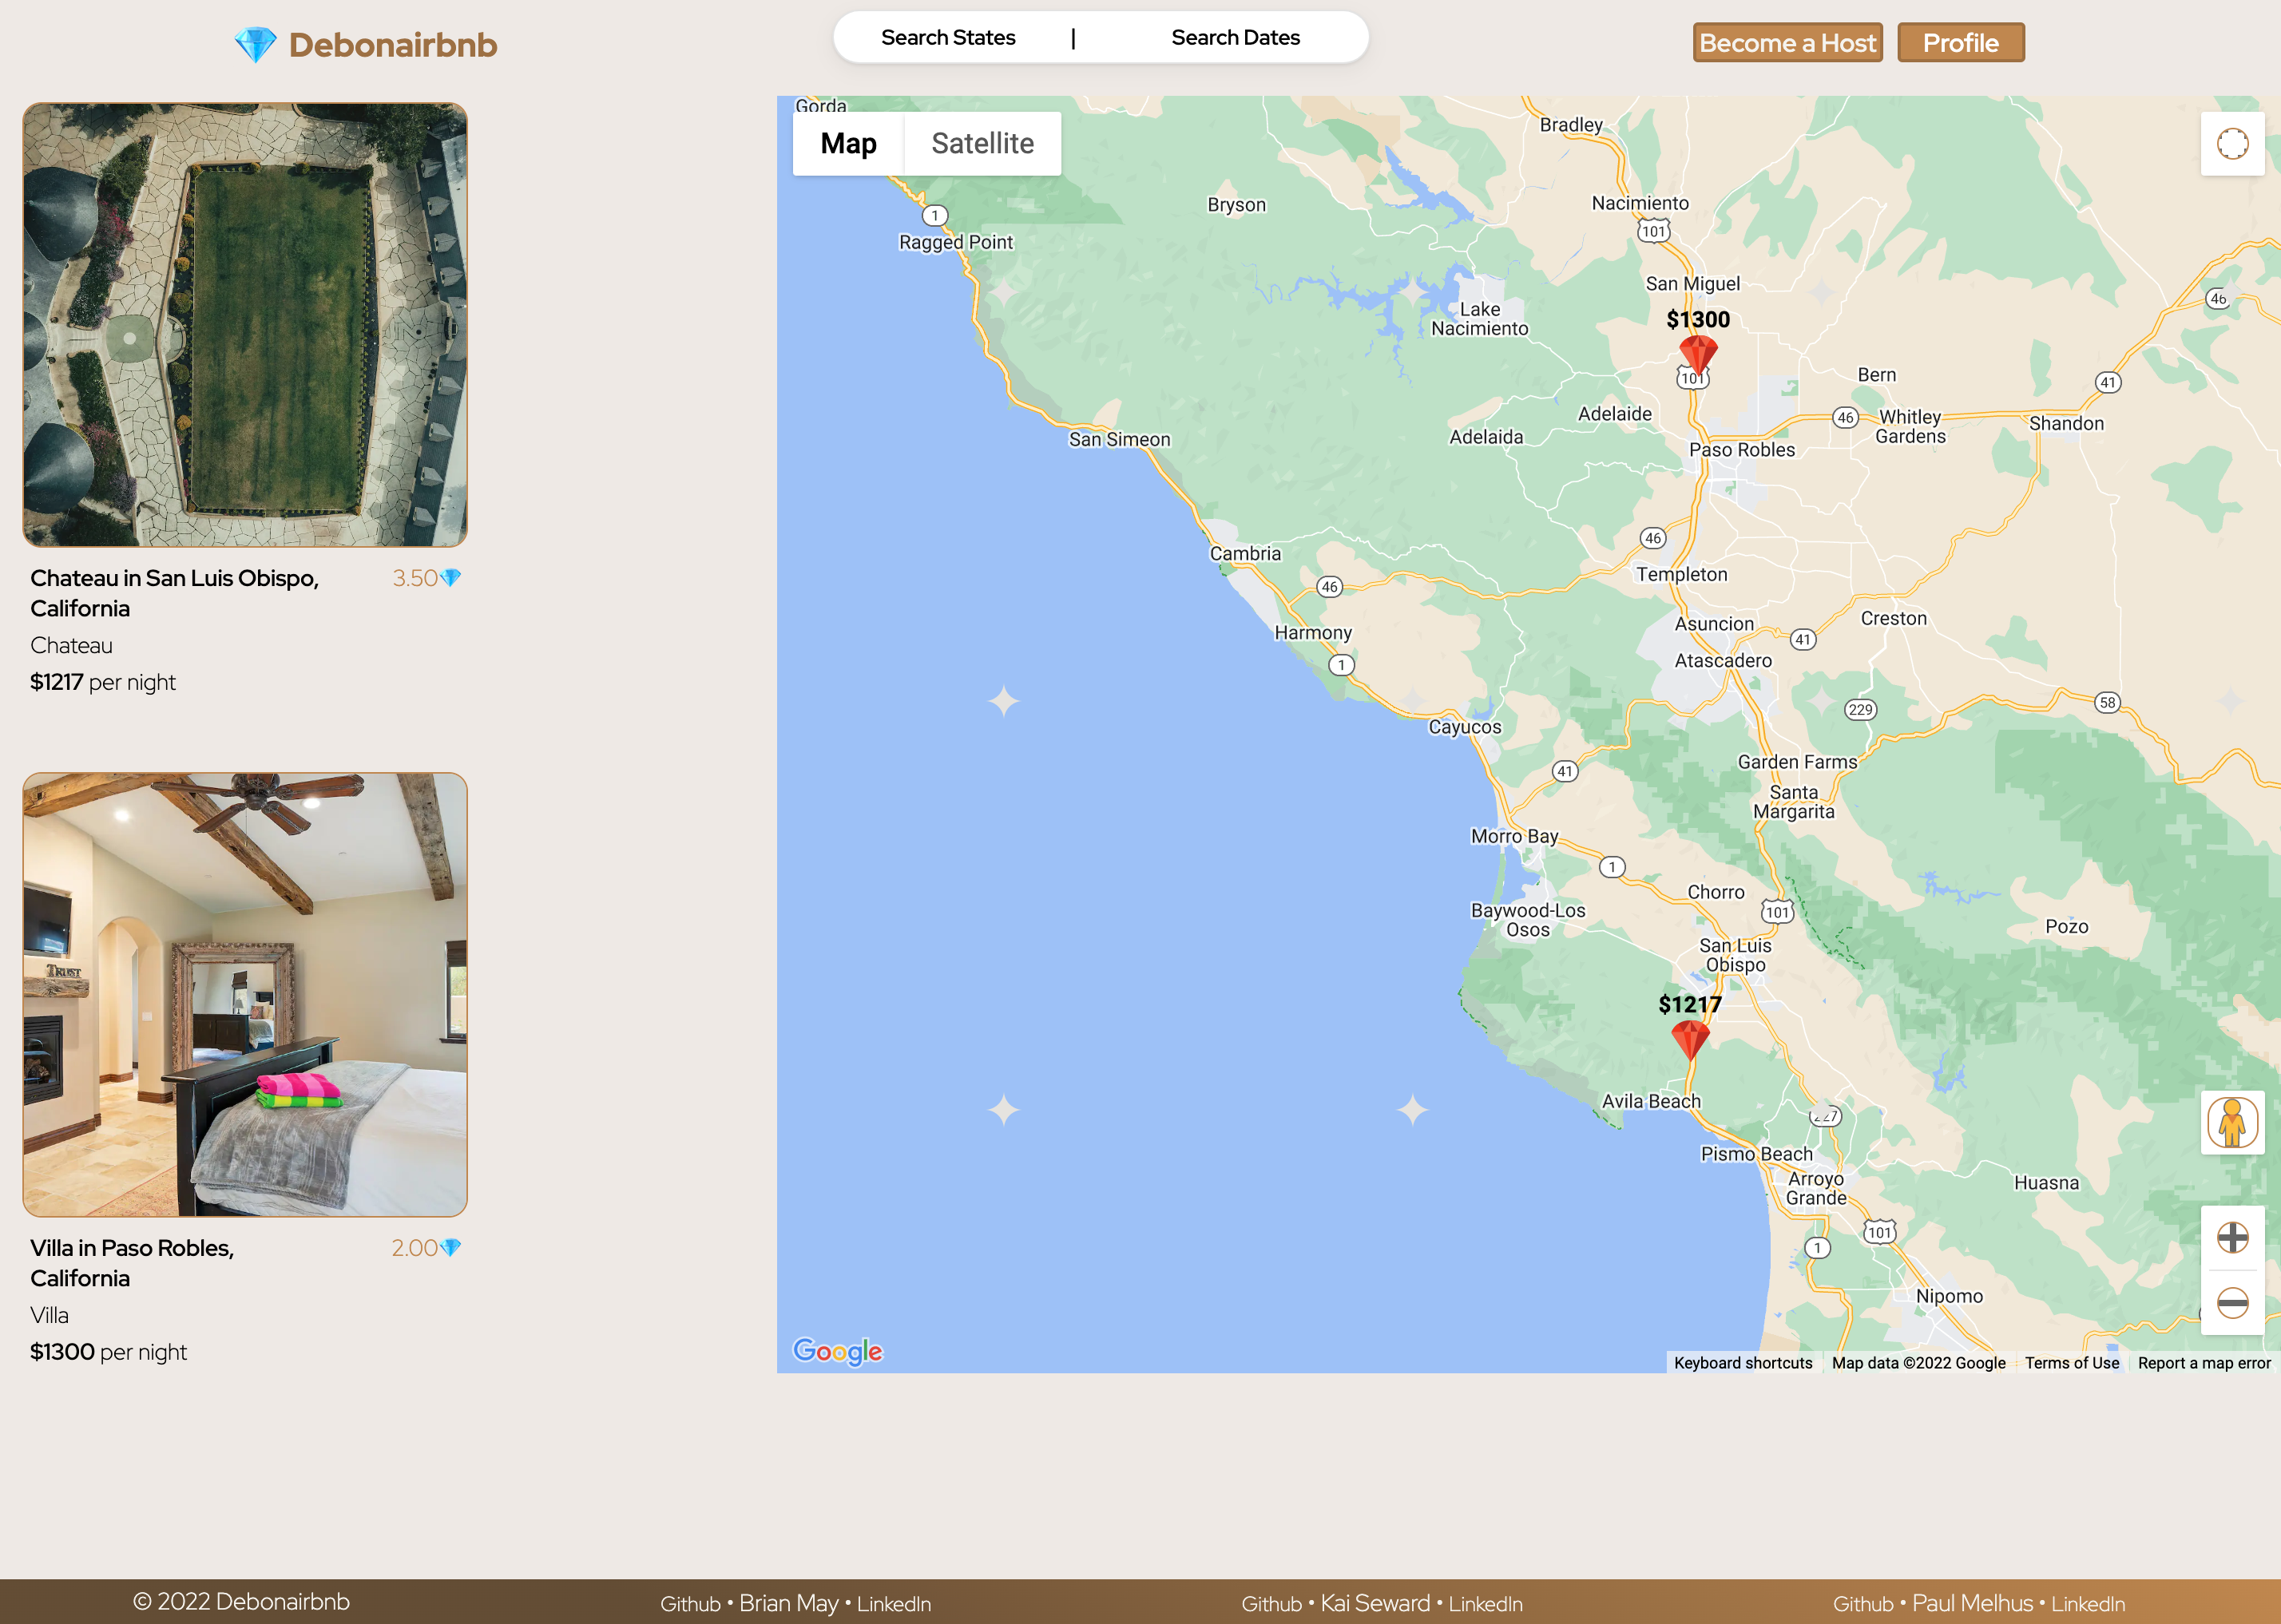The image size is (2281, 1624).
Task: Open the Chateau in San Luis Obispo photo
Action: (245, 325)
